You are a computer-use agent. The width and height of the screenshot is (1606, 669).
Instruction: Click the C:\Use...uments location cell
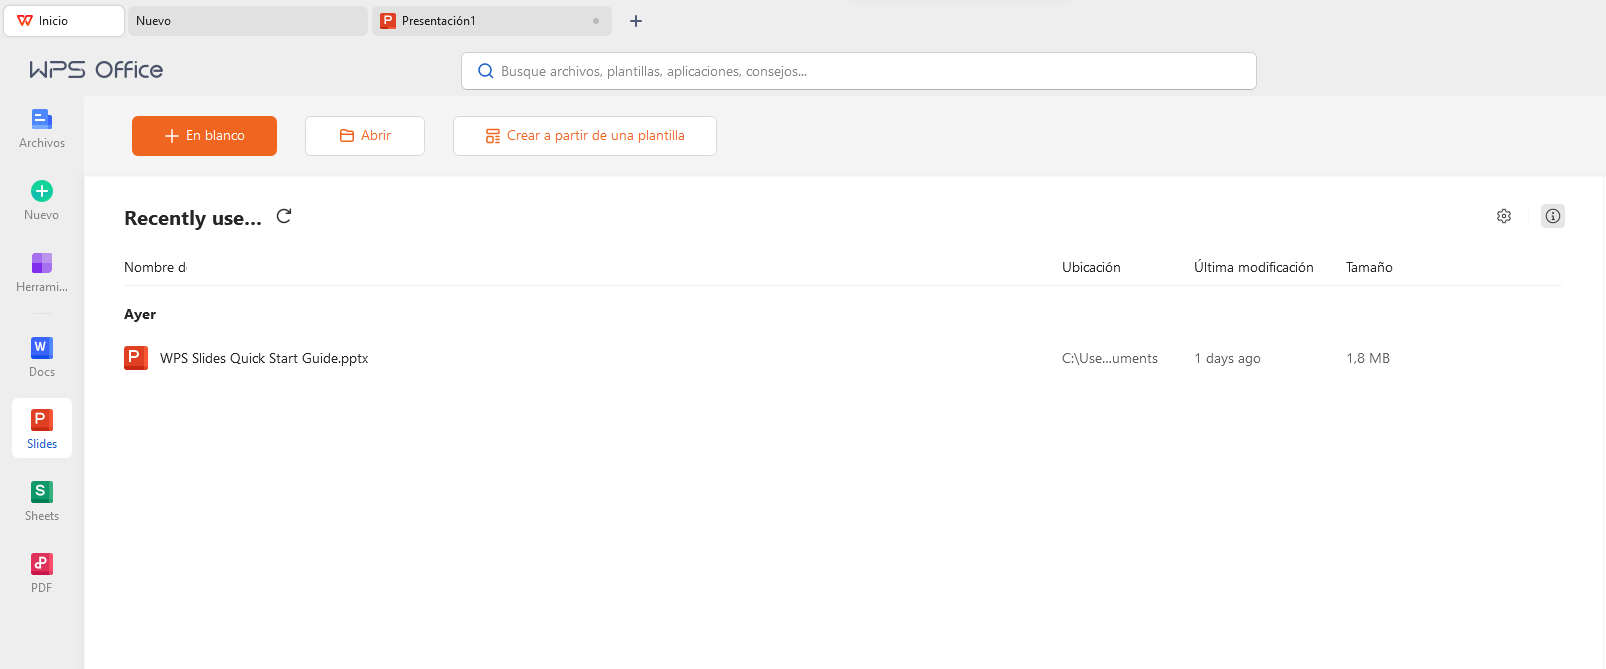click(1110, 358)
